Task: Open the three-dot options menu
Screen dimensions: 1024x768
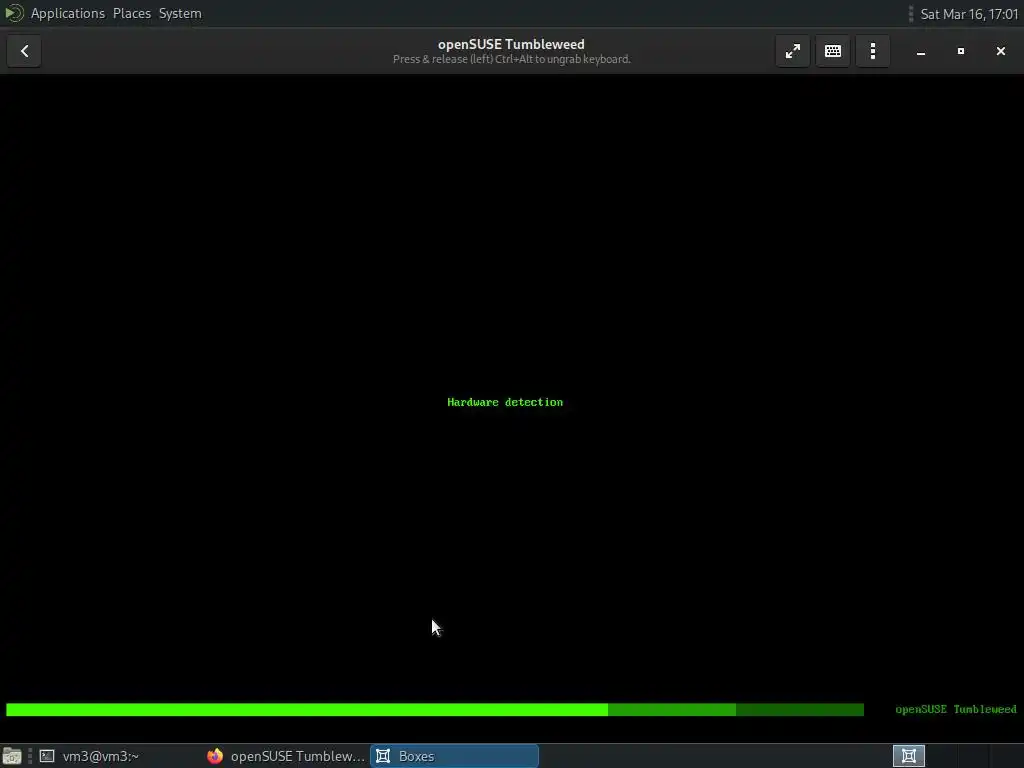Action: point(872,51)
